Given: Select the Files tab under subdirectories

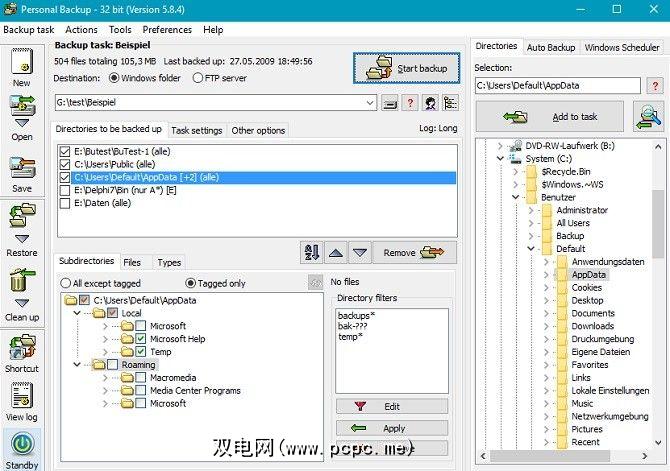Looking at the screenshot, I should coord(132,262).
